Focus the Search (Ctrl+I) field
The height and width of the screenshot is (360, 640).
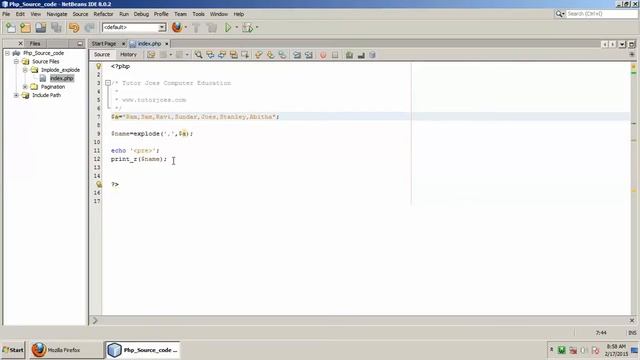tap(601, 14)
